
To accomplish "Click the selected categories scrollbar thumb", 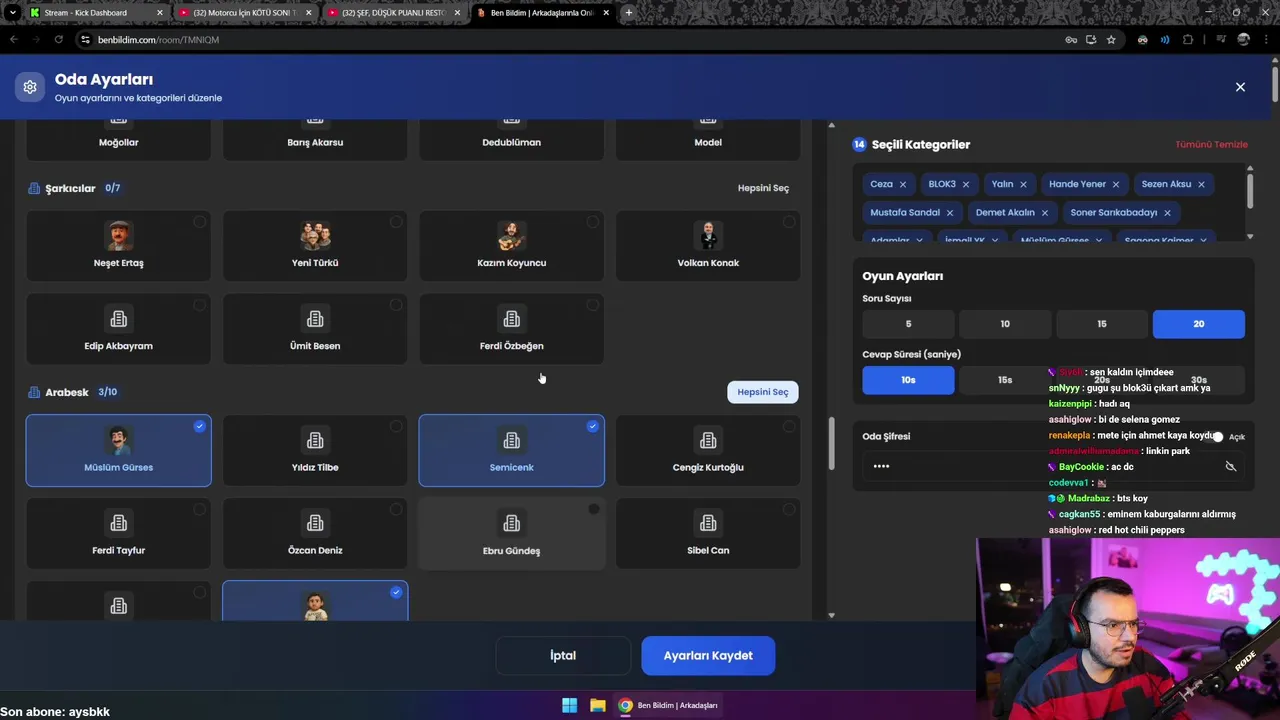I will [1250, 192].
